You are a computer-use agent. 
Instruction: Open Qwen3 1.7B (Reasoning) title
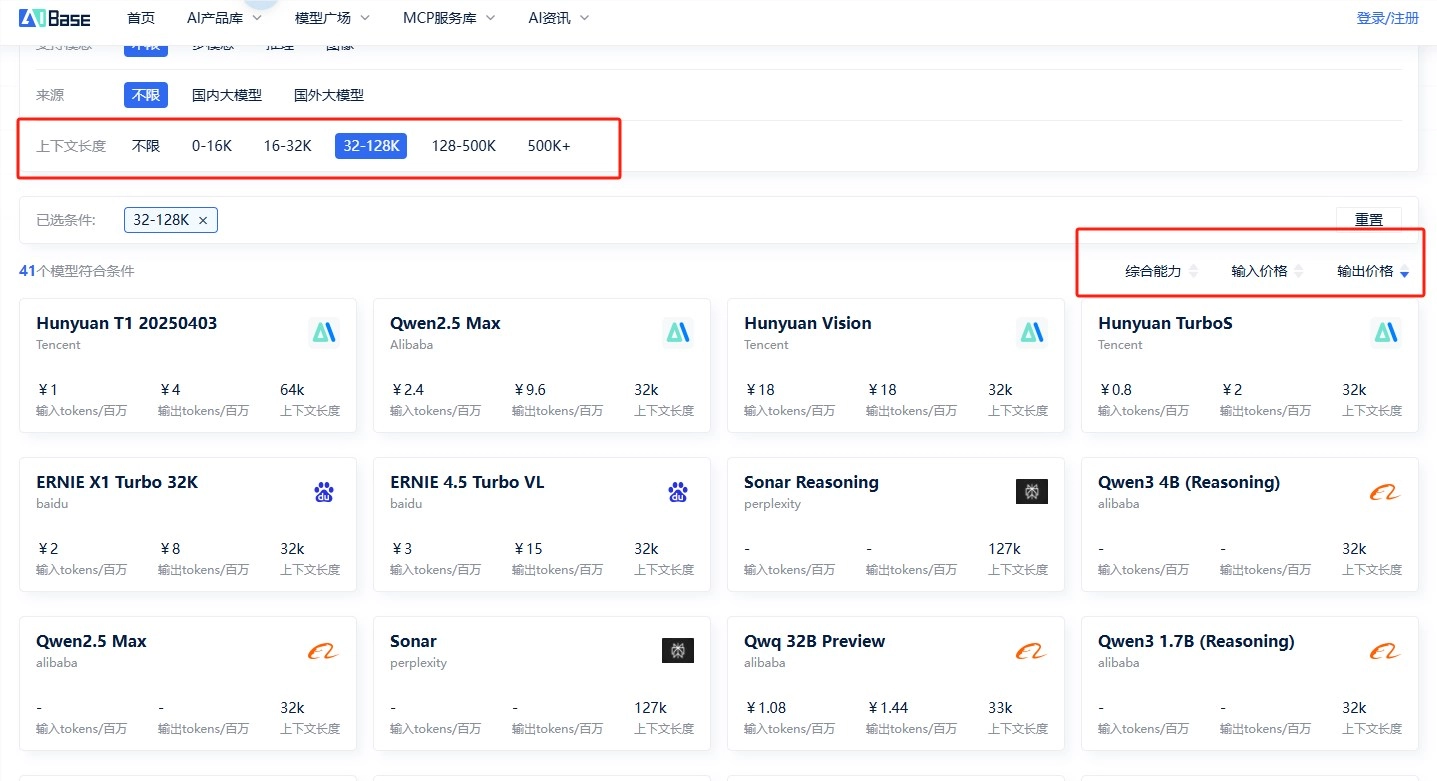[1196, 641]
